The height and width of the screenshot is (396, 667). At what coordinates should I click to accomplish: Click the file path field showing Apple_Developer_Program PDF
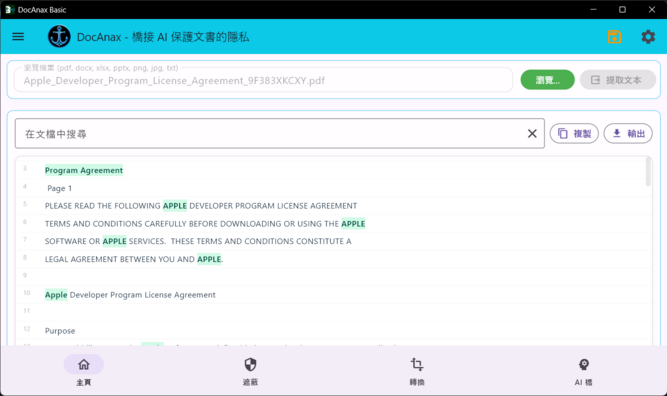[x=263, y=80]
